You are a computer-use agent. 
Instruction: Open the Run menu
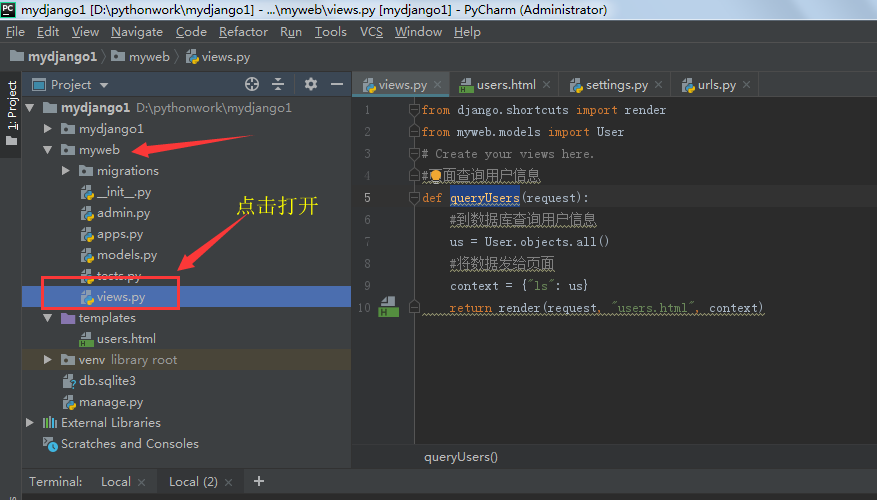291,32
